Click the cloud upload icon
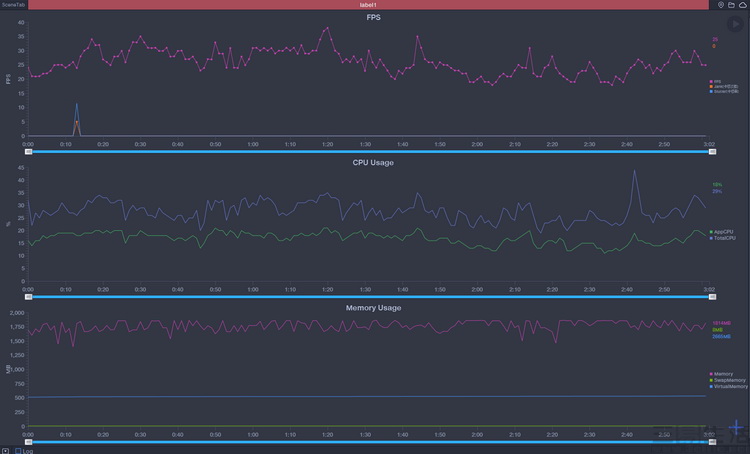This screenshot has height=454, width=750. 743,5
